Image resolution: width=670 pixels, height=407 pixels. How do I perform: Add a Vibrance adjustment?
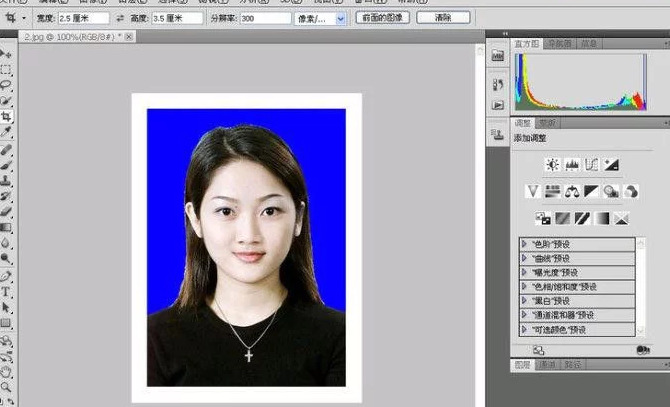click(x=532, y=191)
